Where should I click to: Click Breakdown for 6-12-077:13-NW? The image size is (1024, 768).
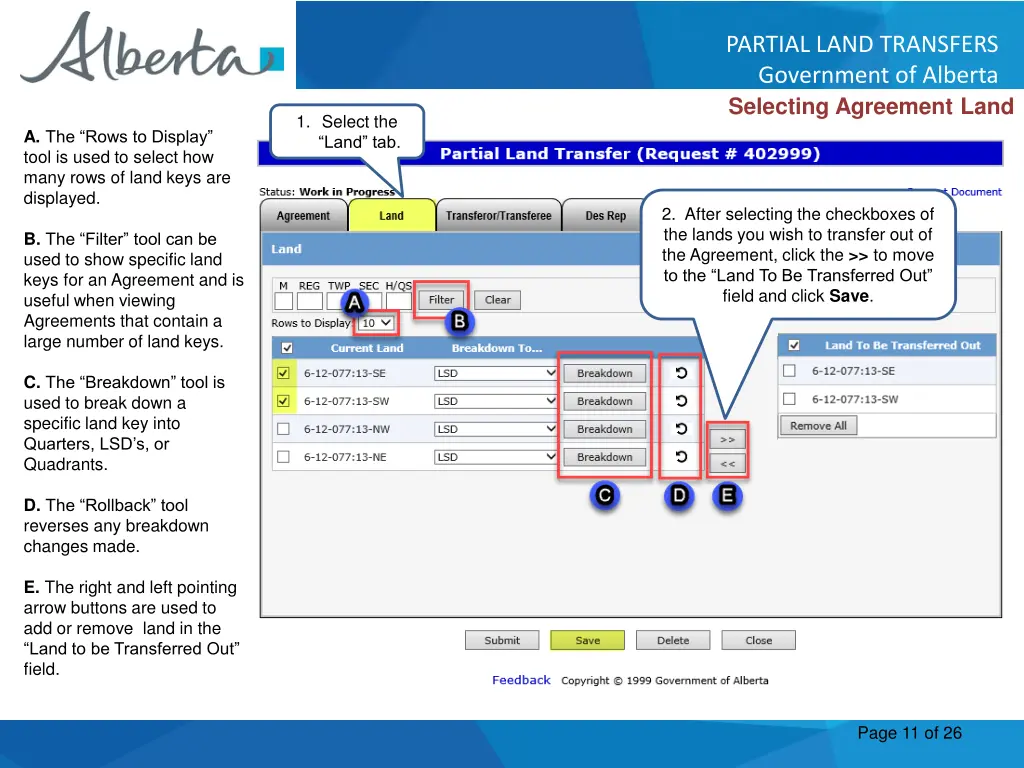click(605, 429)
